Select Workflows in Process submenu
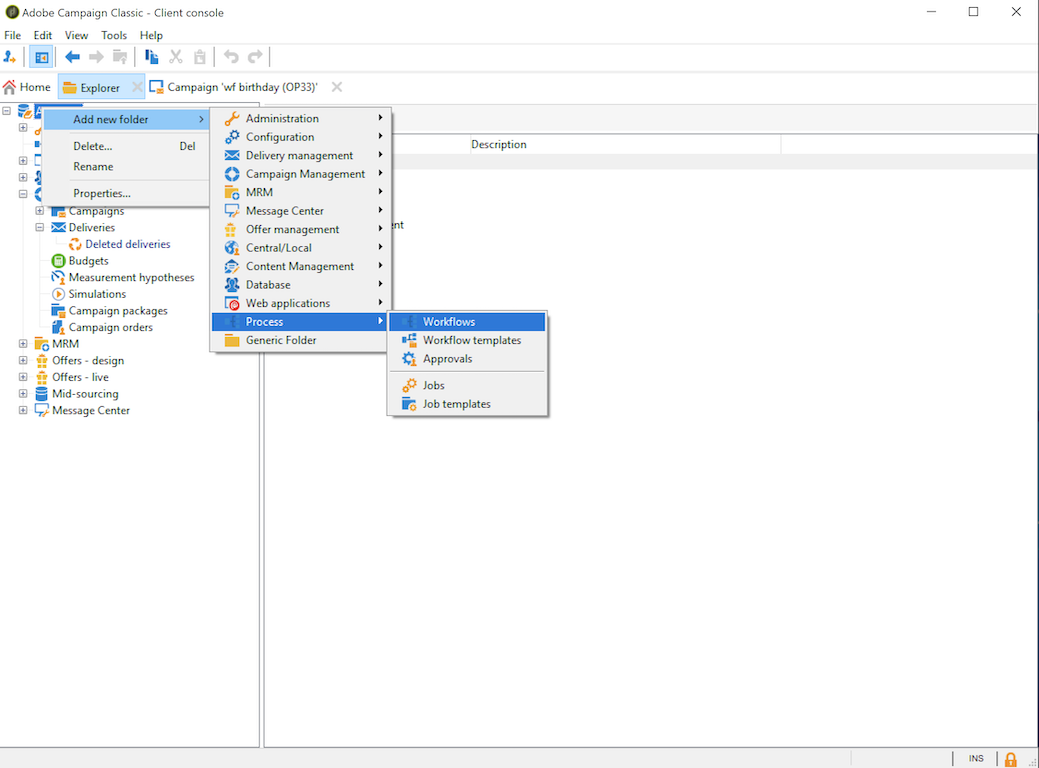 click(x=467, y=322)
